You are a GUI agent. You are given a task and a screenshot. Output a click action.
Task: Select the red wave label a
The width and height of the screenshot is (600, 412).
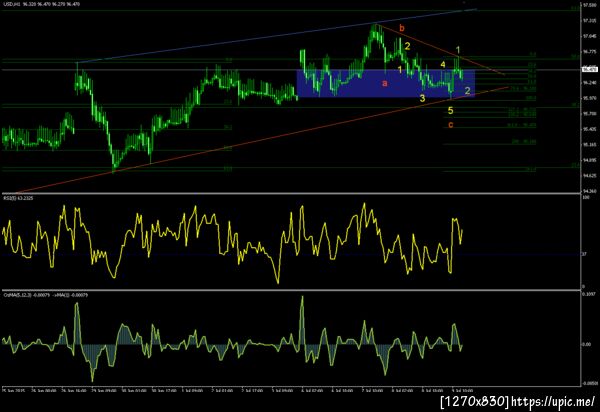[x=385, y=83]
